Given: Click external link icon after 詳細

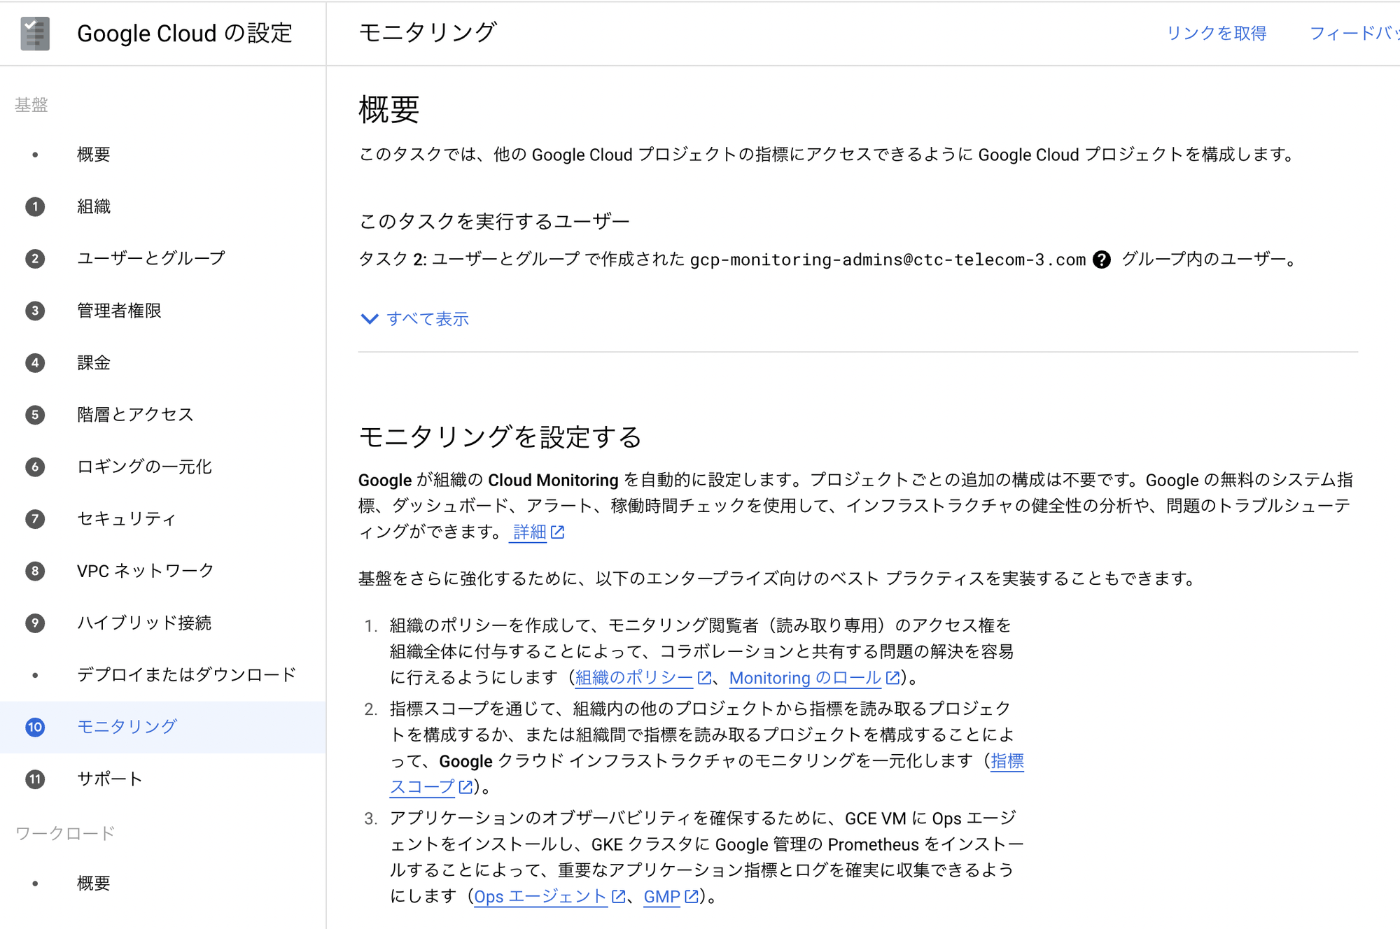Looking at the screenshot, I should tap(558, 533).
